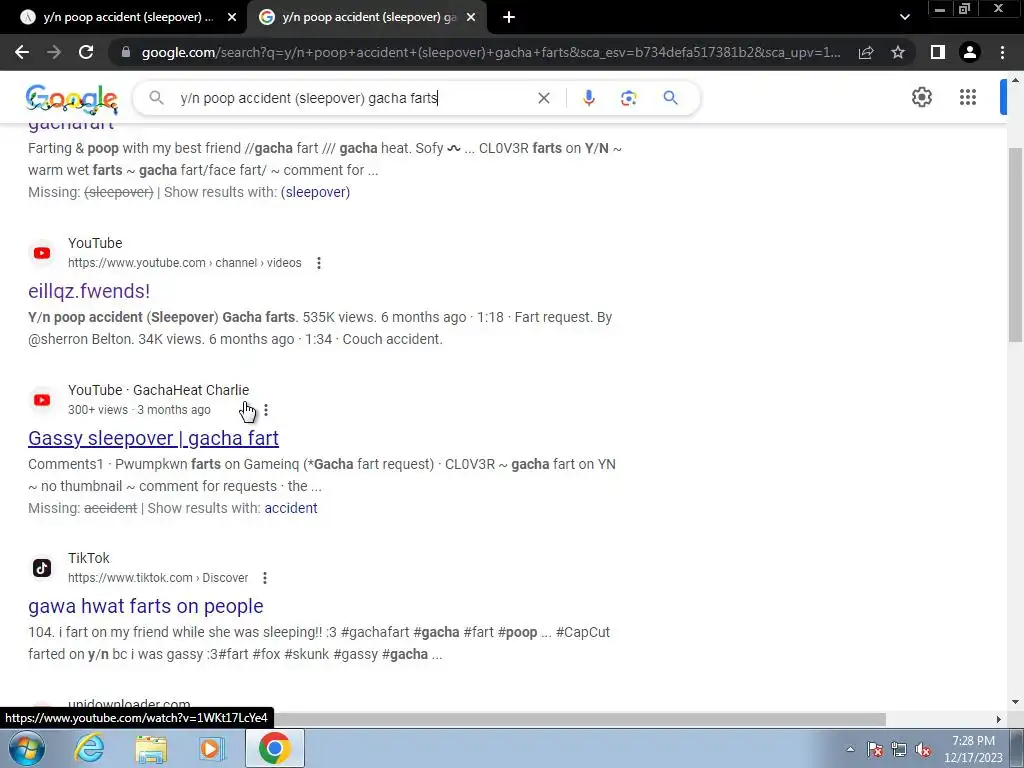Click the vertical scrollbar down arrow
Screen dimensions: 1024x768
click(1016, 702)
